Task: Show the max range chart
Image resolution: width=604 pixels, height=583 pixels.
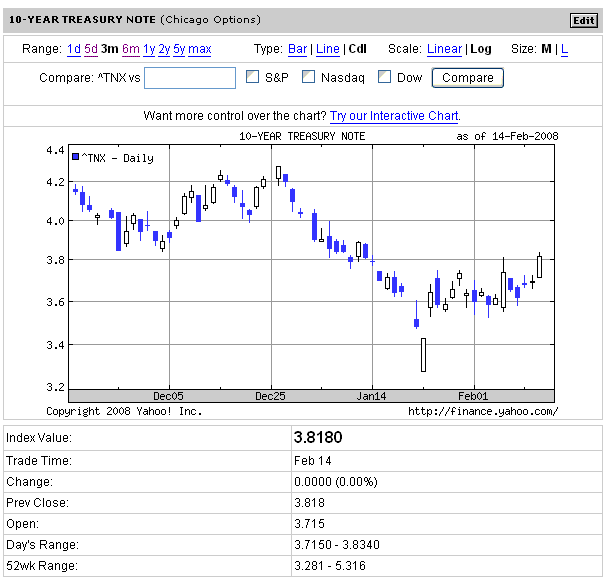Action: coord(199,49)
